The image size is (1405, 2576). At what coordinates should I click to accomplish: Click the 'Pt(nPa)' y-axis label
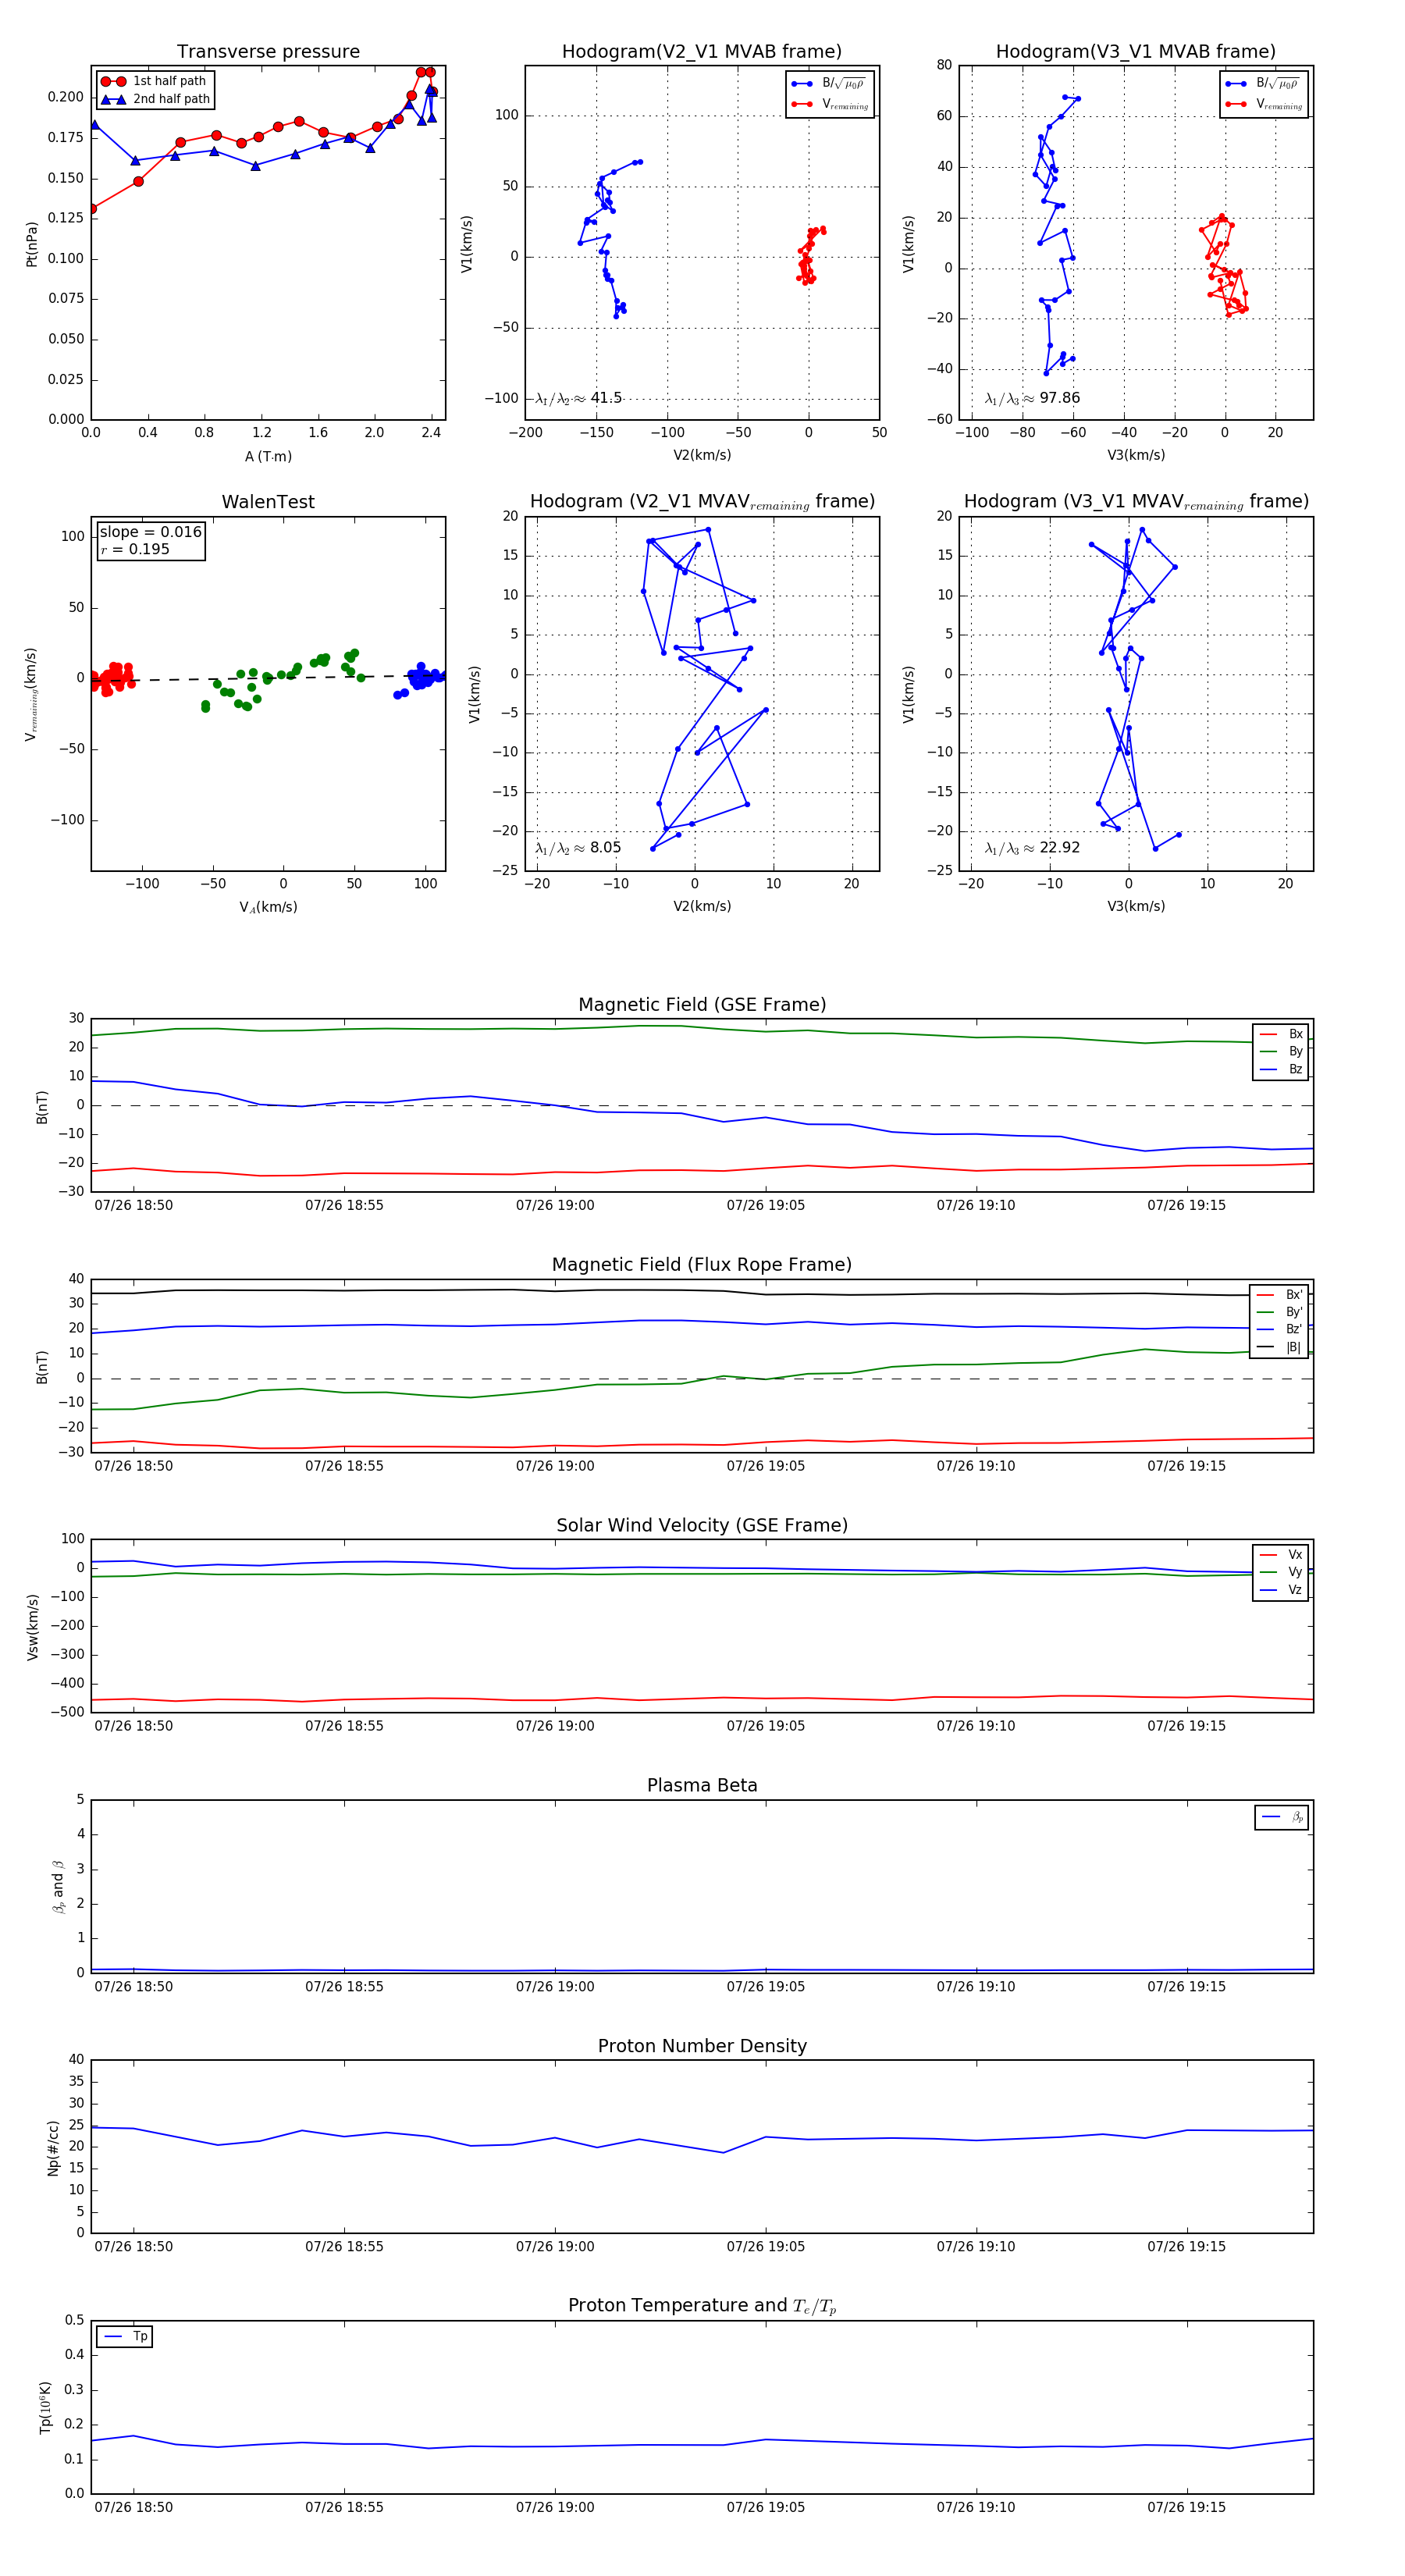click(31, 243)
